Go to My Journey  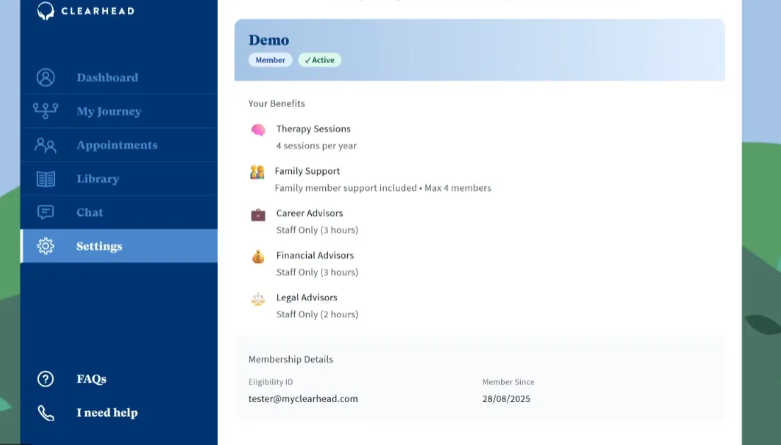coord(119,111)
